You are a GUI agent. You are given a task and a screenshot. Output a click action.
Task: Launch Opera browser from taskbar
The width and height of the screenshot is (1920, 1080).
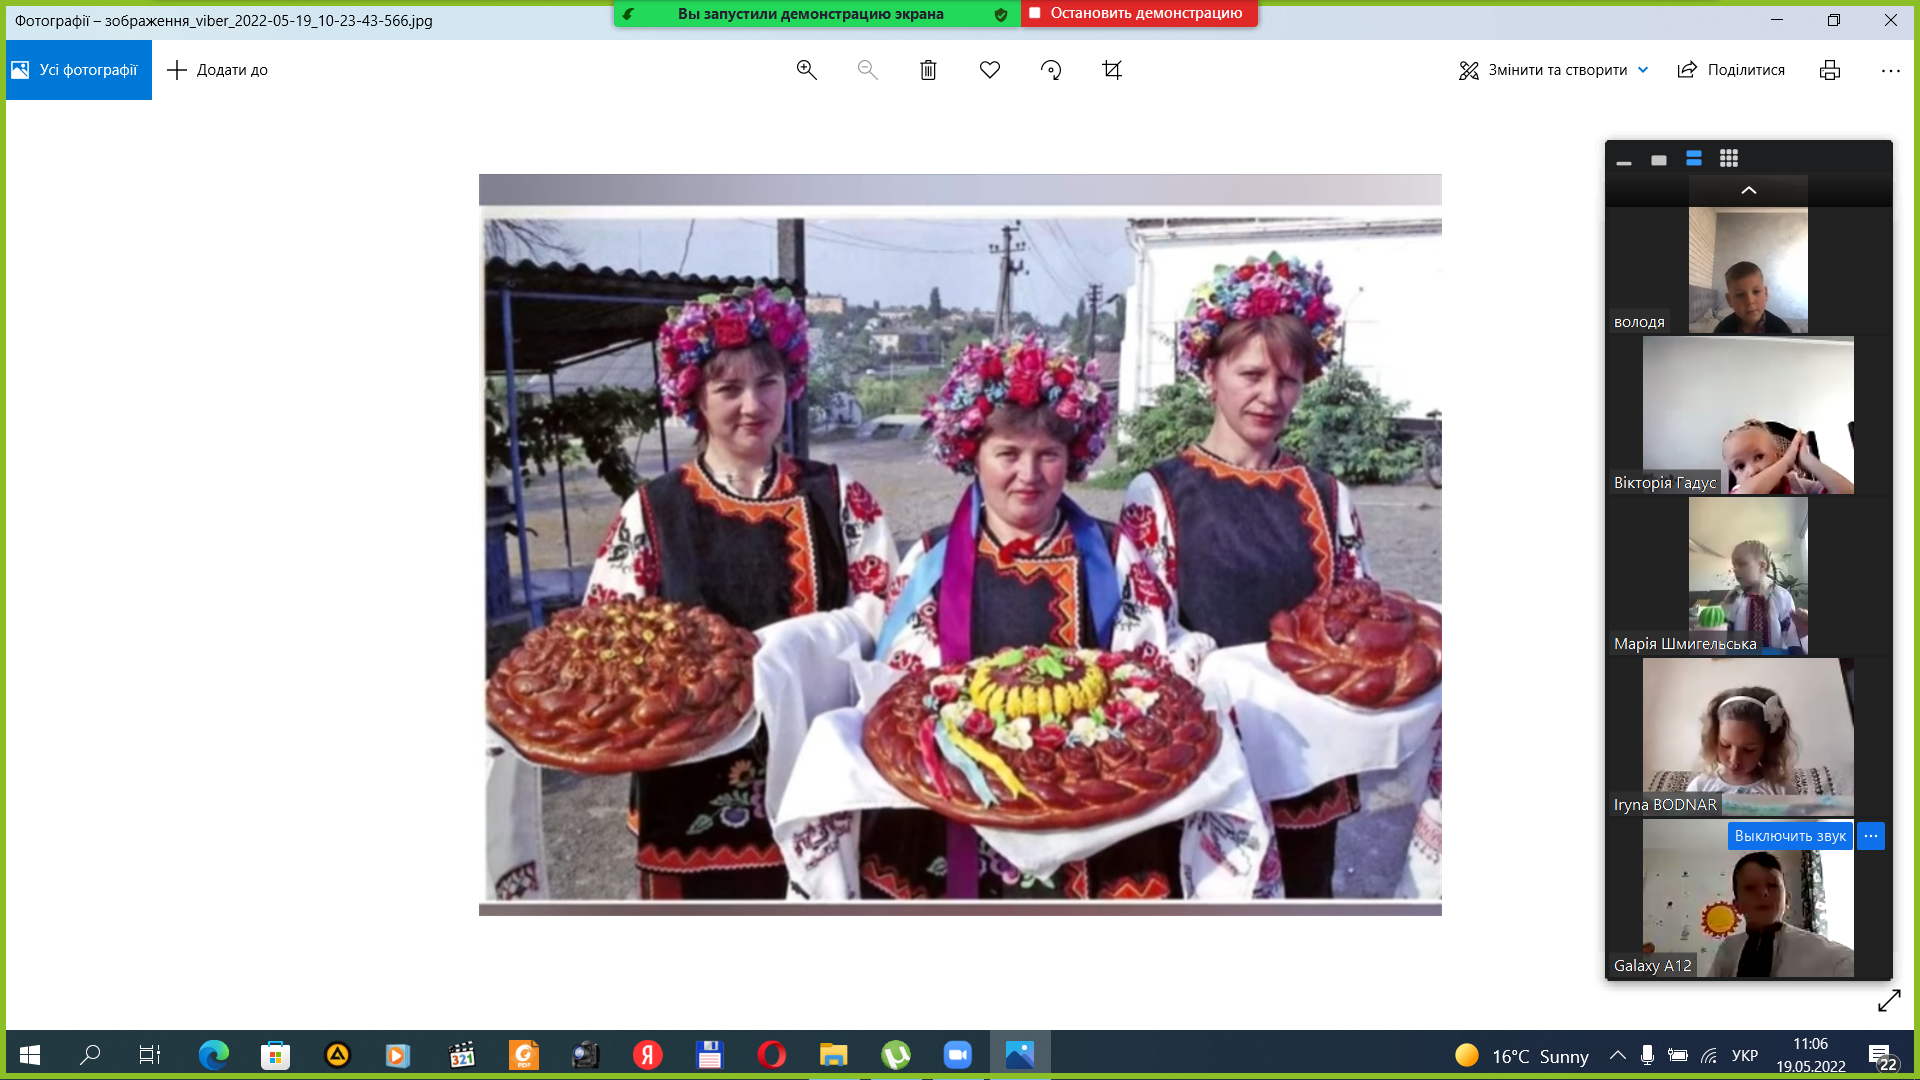coord(772,1055)
